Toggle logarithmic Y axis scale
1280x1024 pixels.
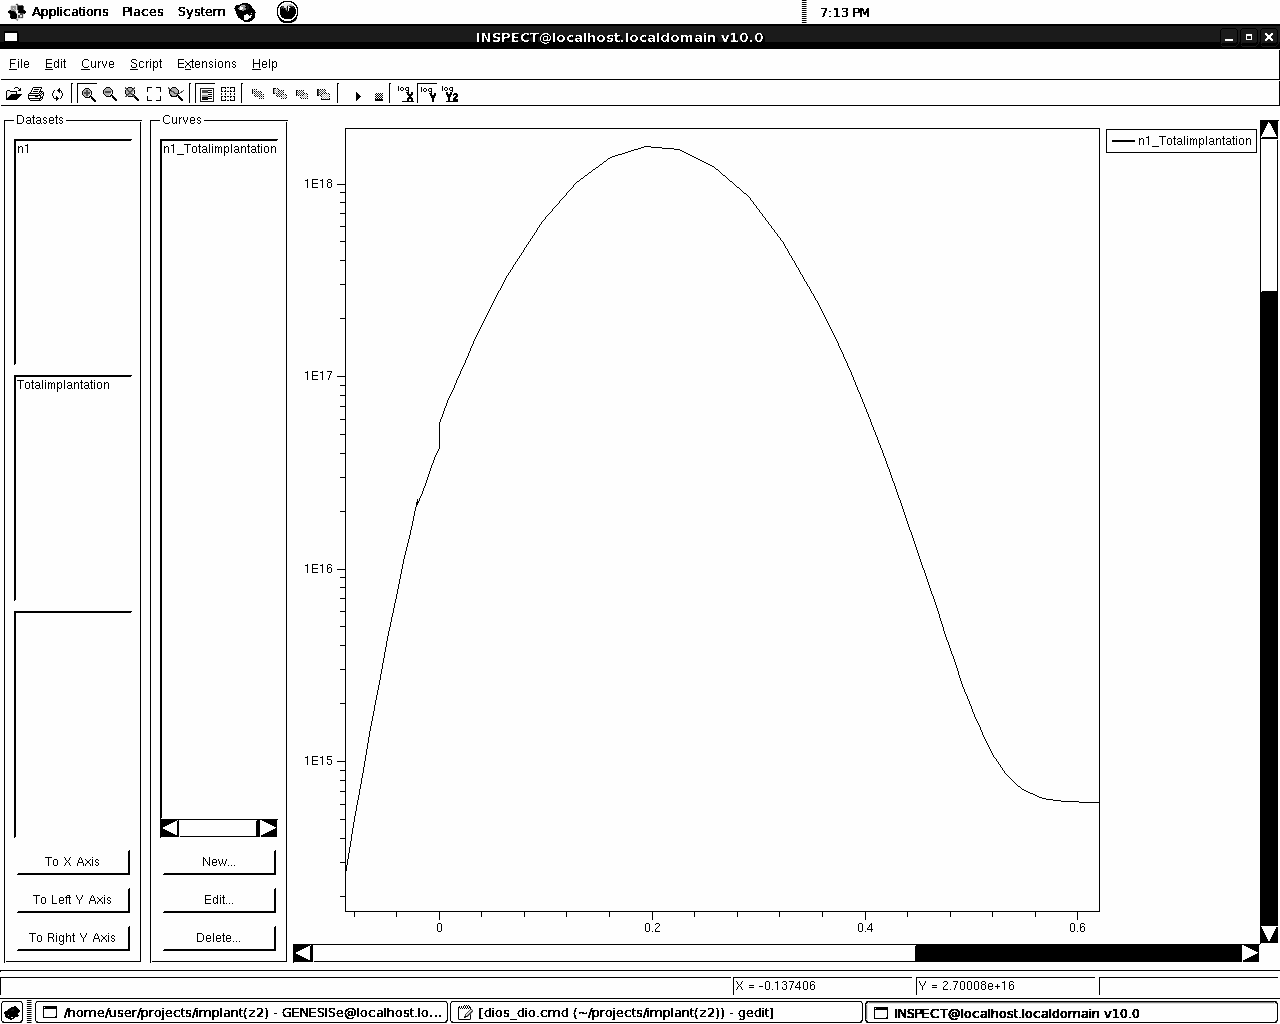(x=428, y=94)
